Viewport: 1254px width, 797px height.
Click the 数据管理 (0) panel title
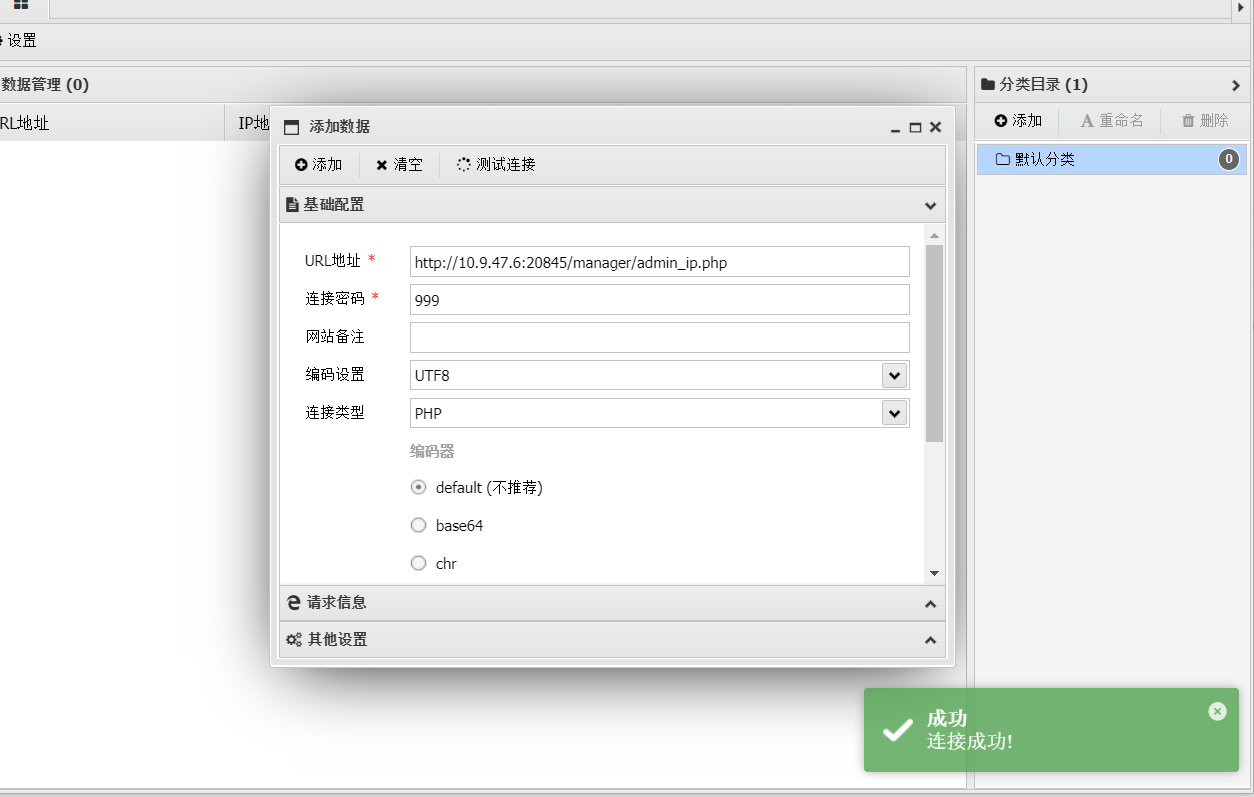45,85
